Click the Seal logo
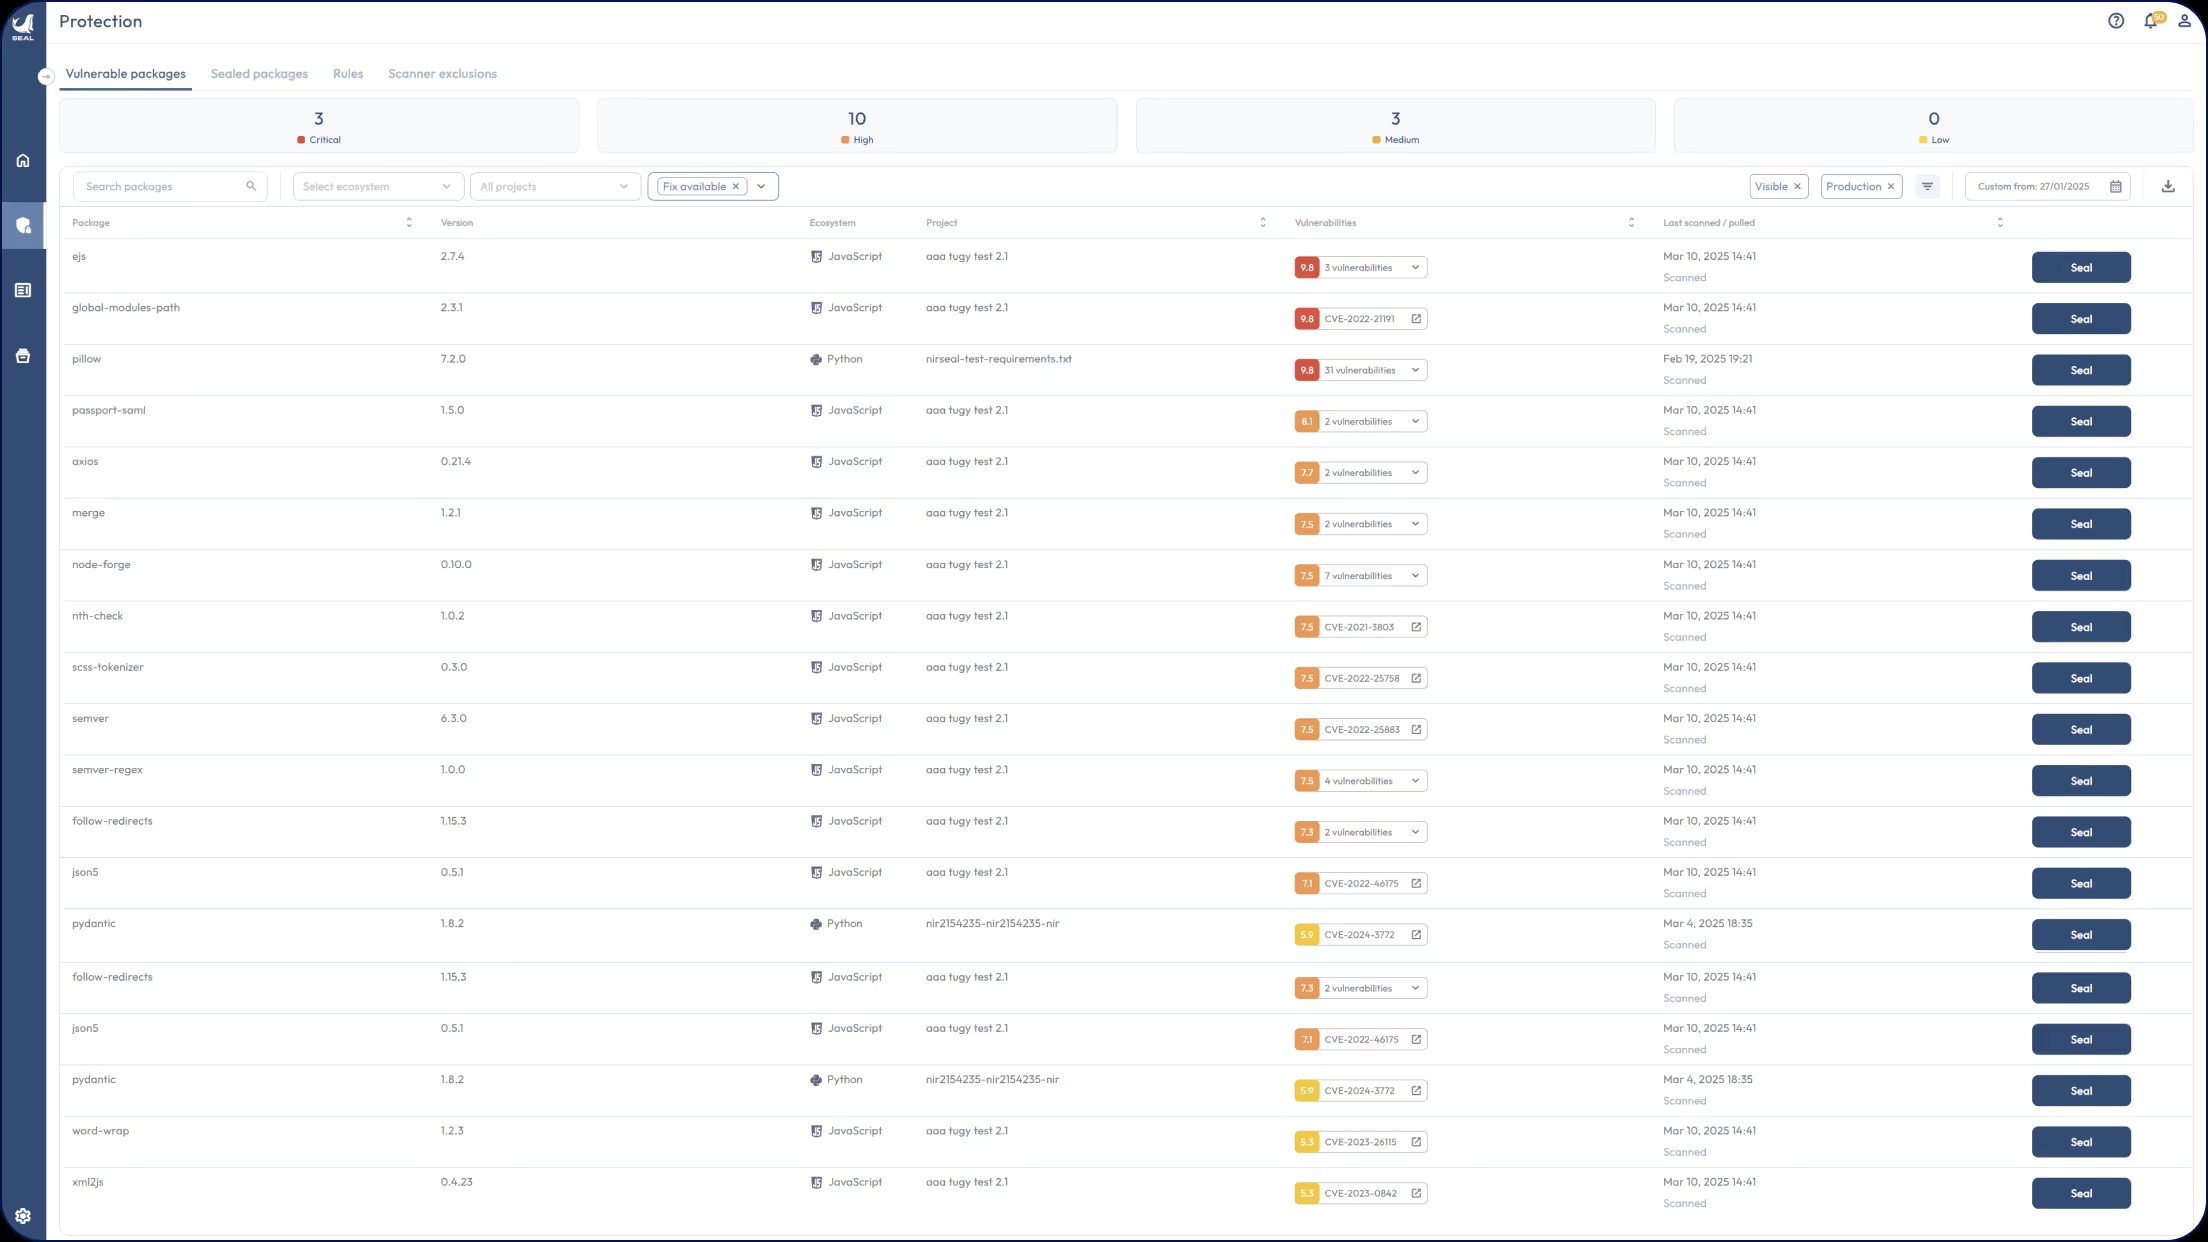Screen dimensions: 2208x1242 tap(23, 26)
